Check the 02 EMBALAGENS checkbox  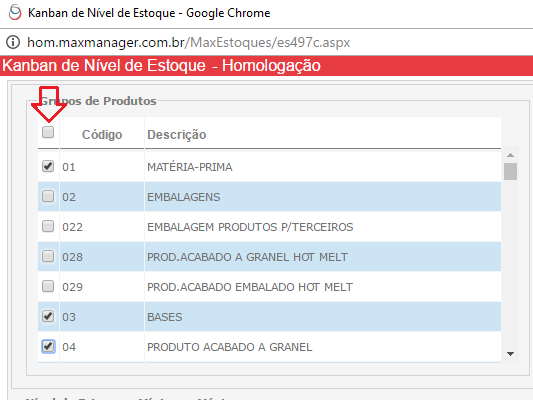coord(48,196)
